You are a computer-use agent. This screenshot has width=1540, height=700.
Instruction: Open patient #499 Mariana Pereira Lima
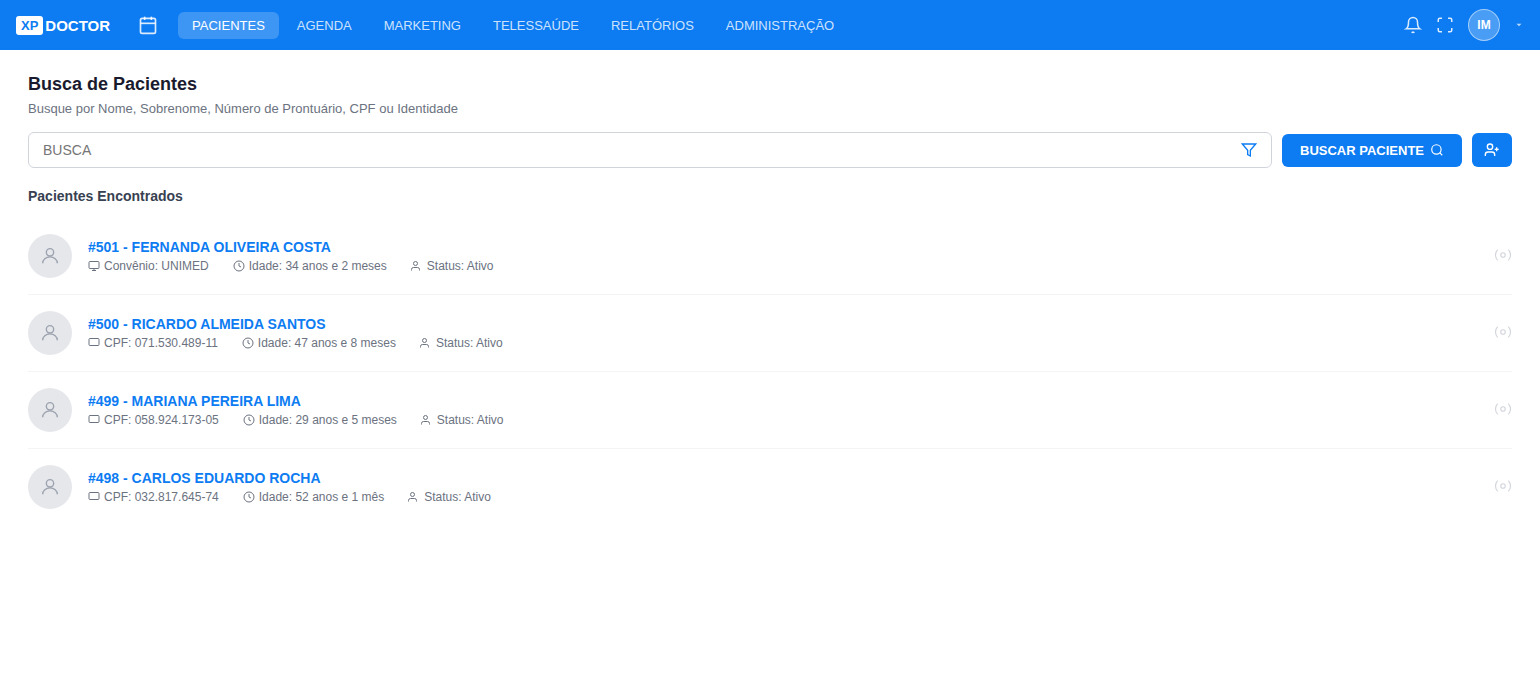[194, 401]
